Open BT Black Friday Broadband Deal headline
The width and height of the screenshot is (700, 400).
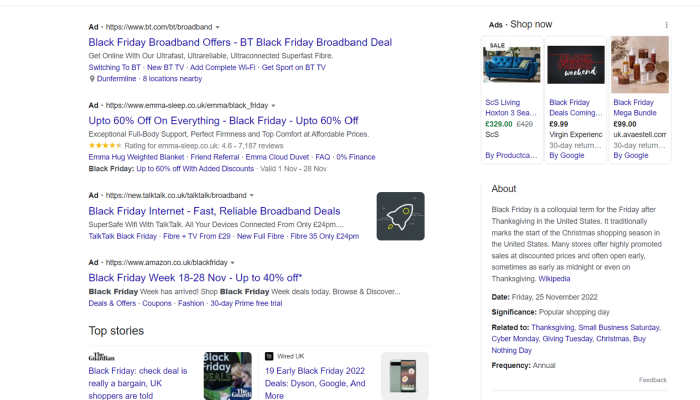point(240,42)
